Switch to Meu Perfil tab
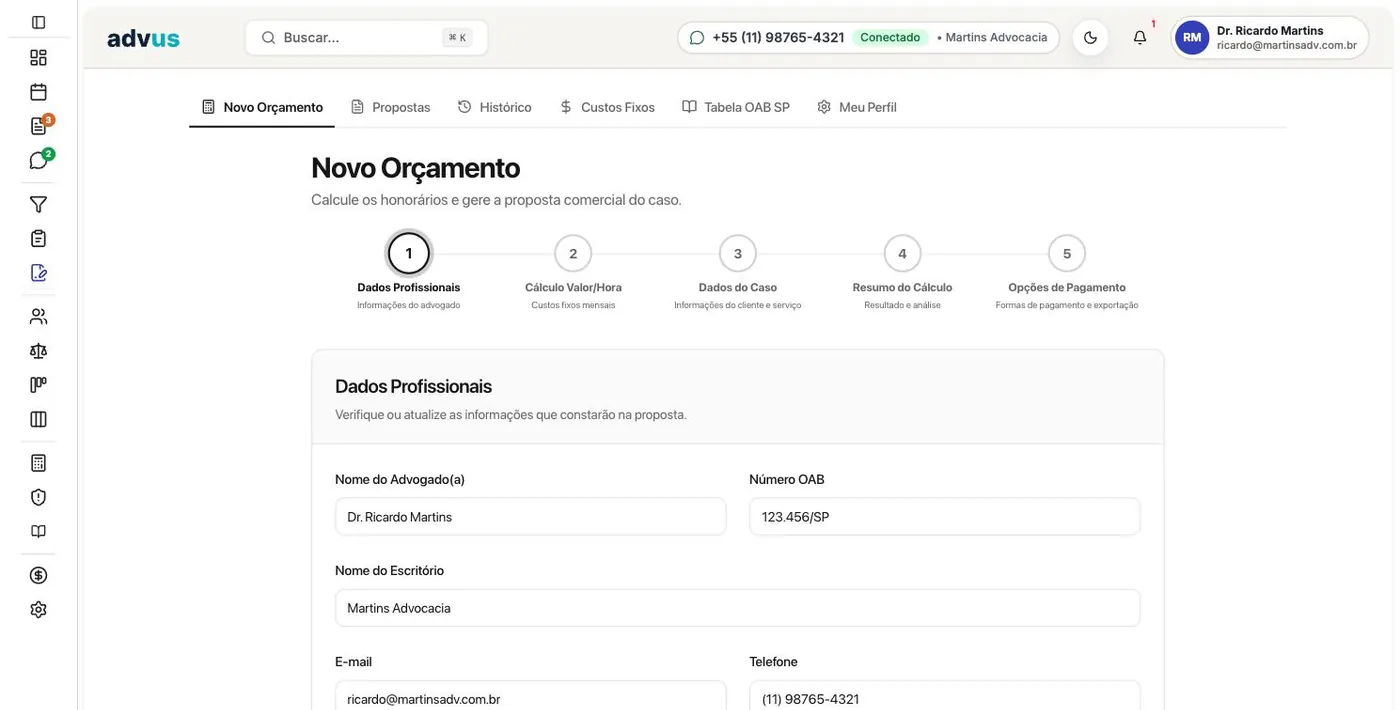 pyautogui.click(x=857, y=107)
